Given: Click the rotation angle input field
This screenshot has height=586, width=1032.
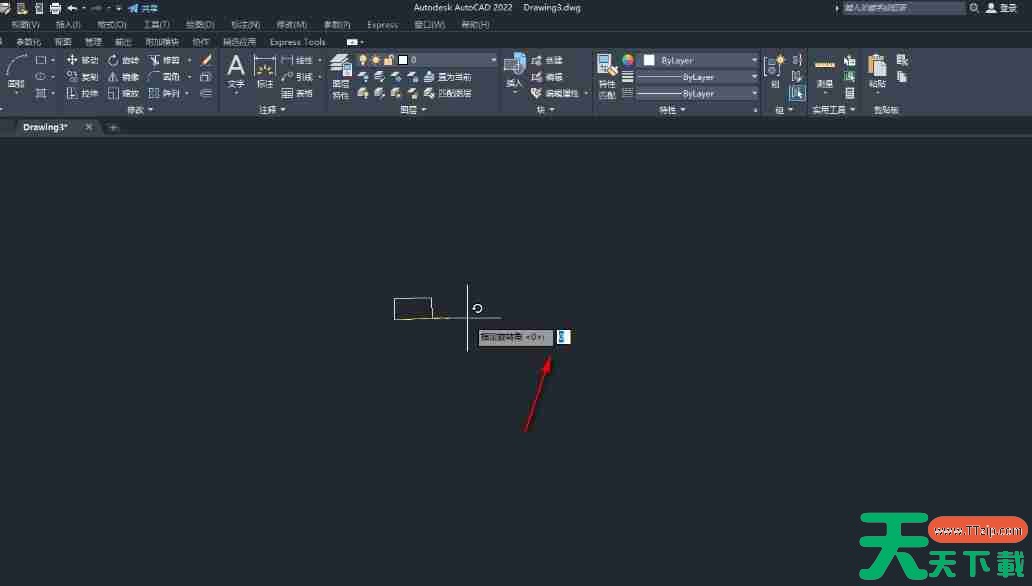Looking at the screenshot, I should pyautogui.click(x=563, y=338).
